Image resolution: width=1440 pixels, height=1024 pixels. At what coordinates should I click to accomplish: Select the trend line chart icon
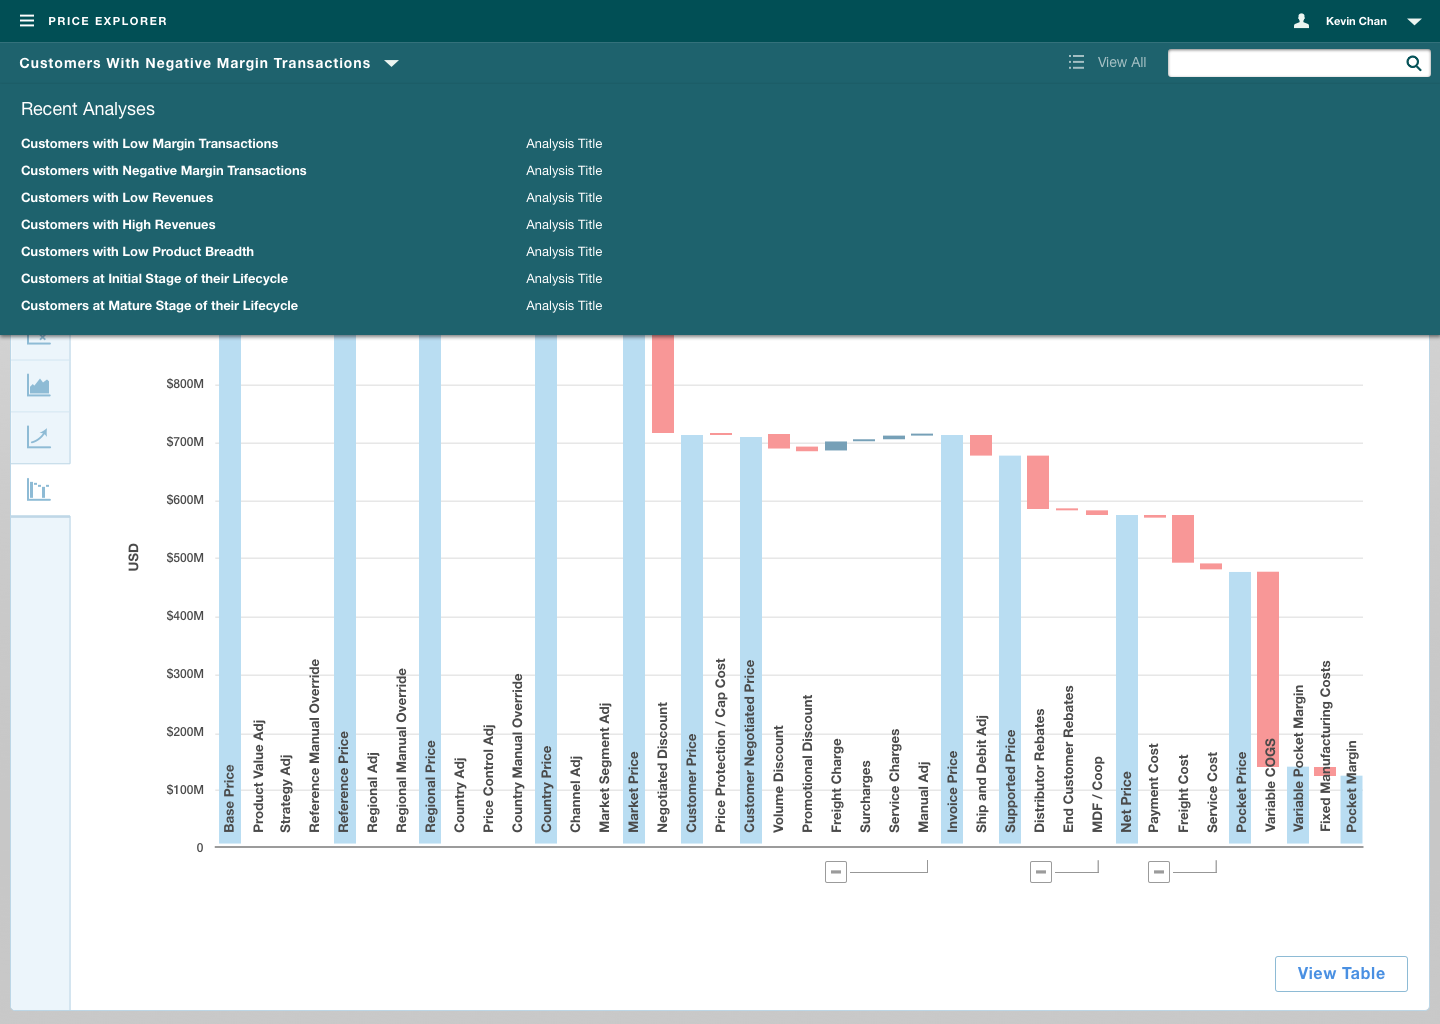[39, 437]
